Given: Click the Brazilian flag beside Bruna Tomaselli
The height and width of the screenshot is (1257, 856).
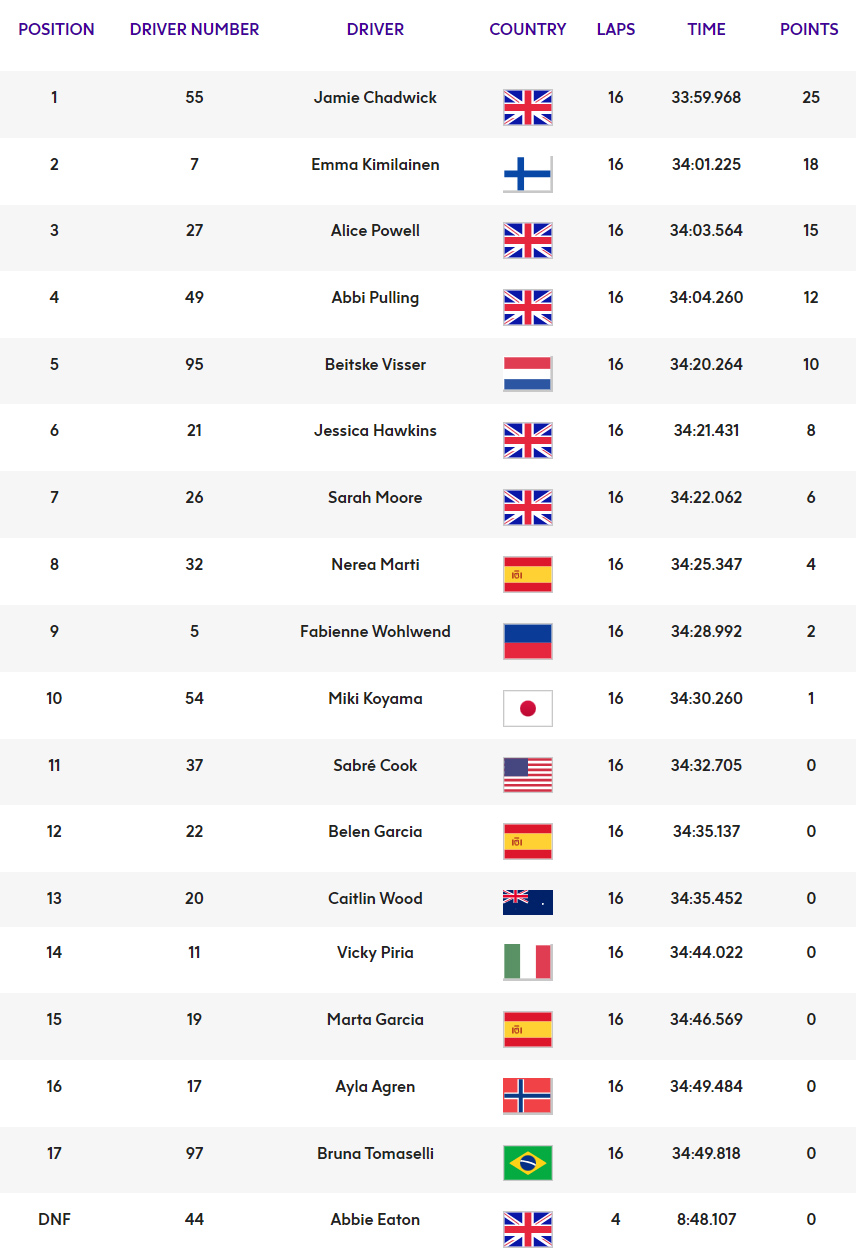Looking at the screenshot, I should coord(528,1163).
